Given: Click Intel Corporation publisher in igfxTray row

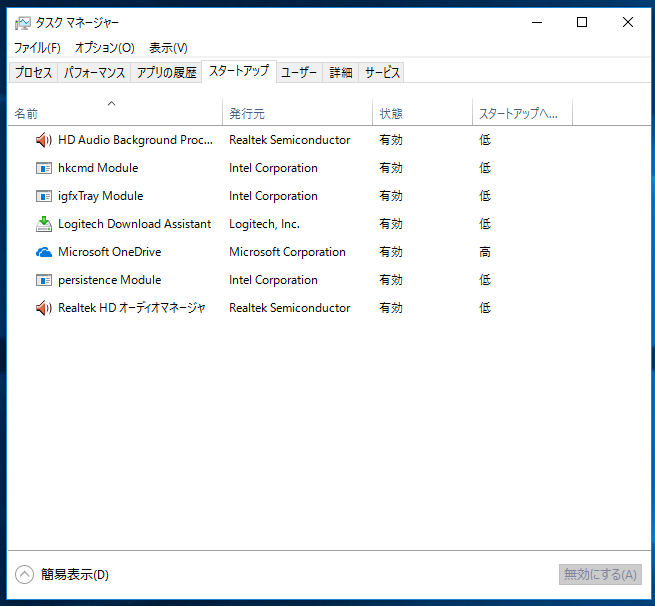Looking at the screenshot, I should [273, 196].
